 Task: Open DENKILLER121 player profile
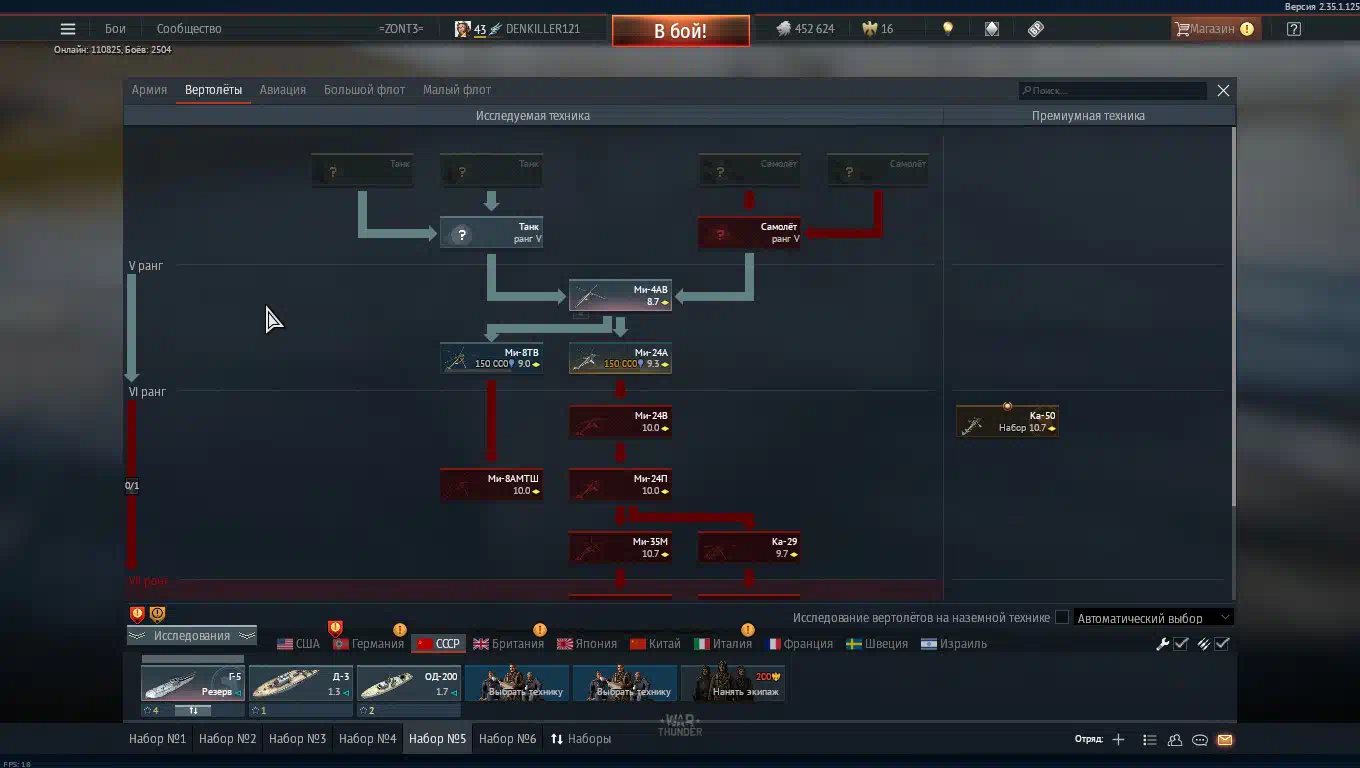point(518,29)
